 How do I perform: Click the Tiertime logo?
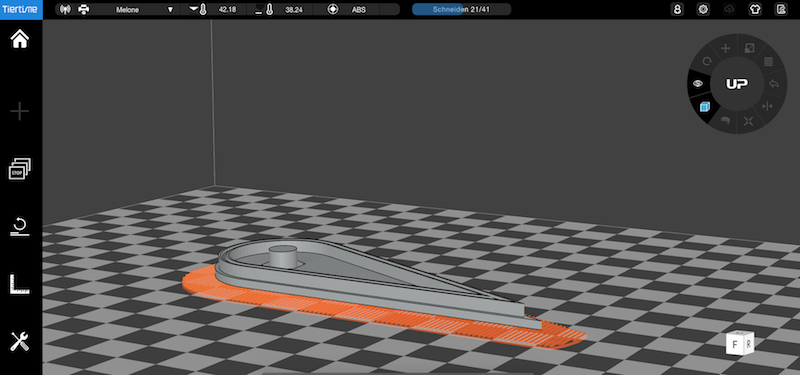click(x=21, y=9)
